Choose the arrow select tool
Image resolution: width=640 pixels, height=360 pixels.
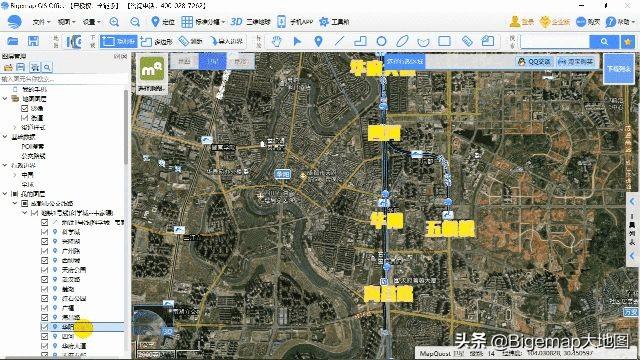pyautogui.click(x=298, y=41)
